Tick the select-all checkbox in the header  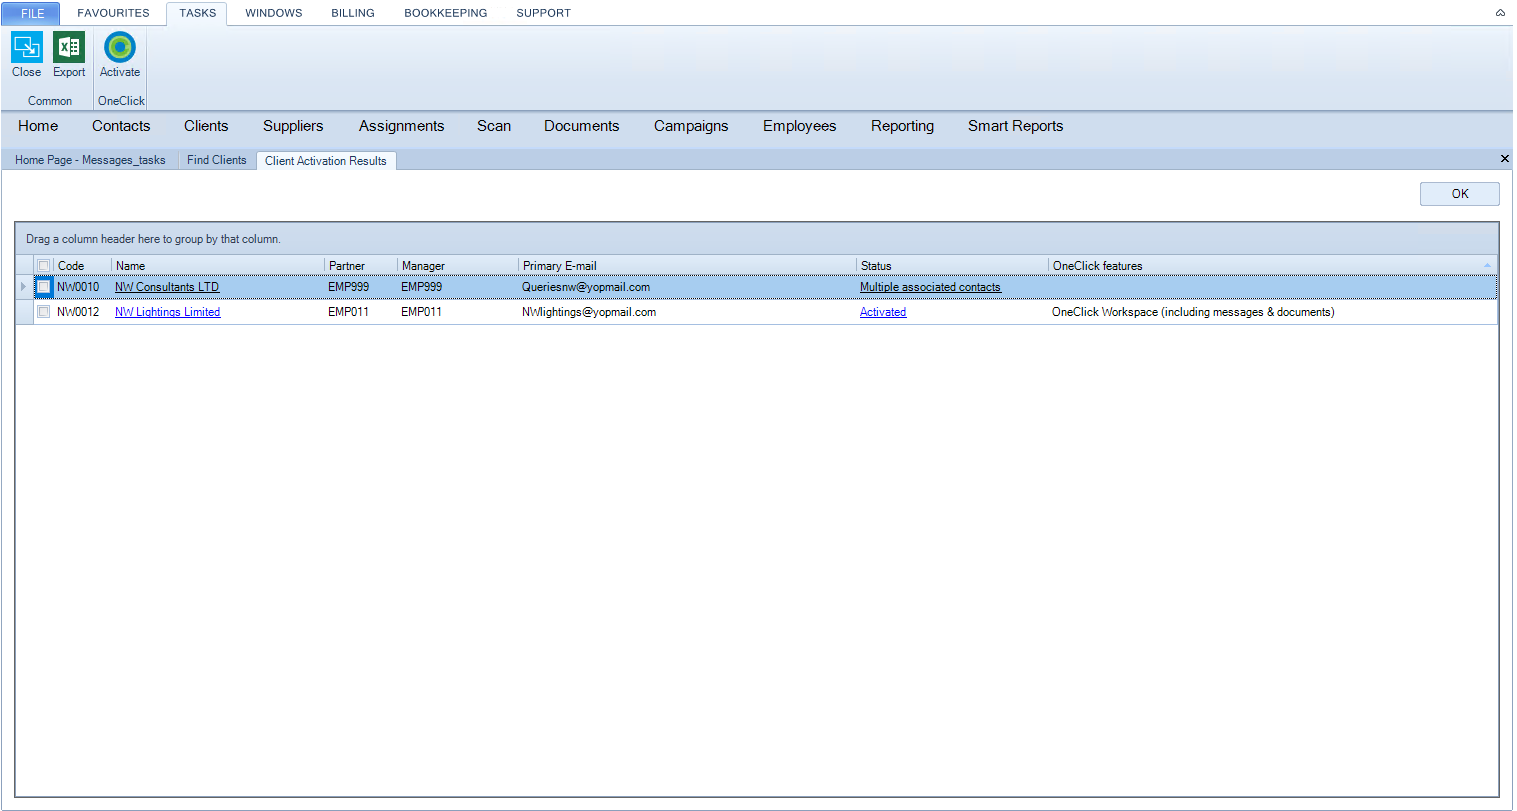[44, 266]
